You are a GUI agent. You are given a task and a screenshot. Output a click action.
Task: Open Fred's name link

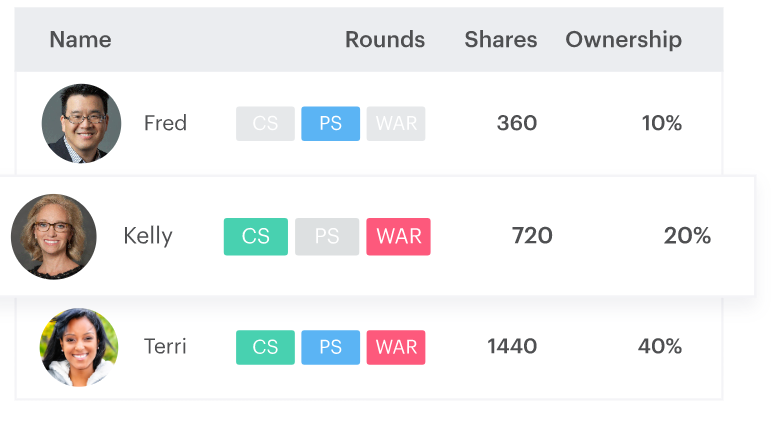coord(165,123)
